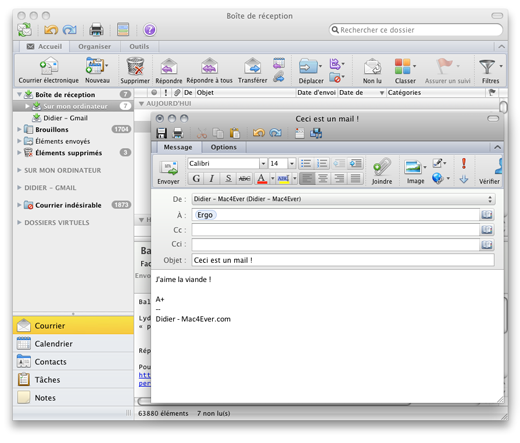Image resolution: width=520 pixels, height=443 pixels.
Task: Open address book for À field
Action: tap(487, 215)
